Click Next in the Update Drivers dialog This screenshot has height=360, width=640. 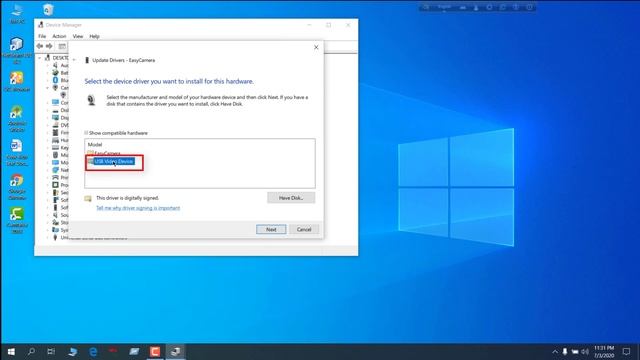[271, 229]
